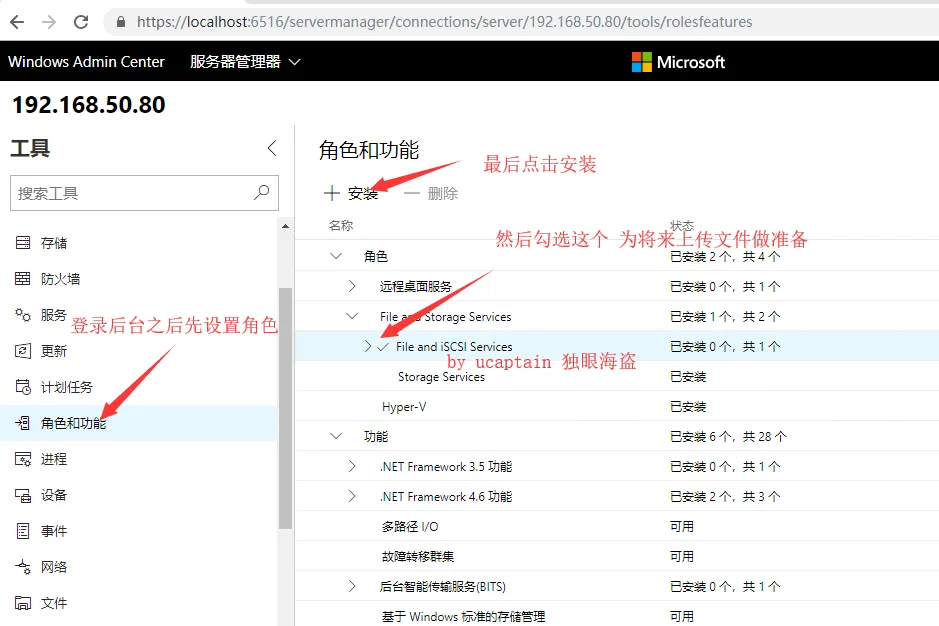Select the Hyper-V role row
Viewport: 939px width, 626px height.
coord(617,406)
